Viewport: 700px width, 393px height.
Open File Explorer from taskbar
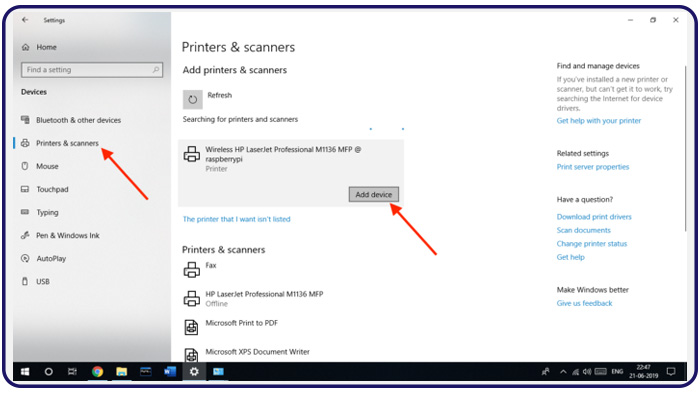(121, 372)
